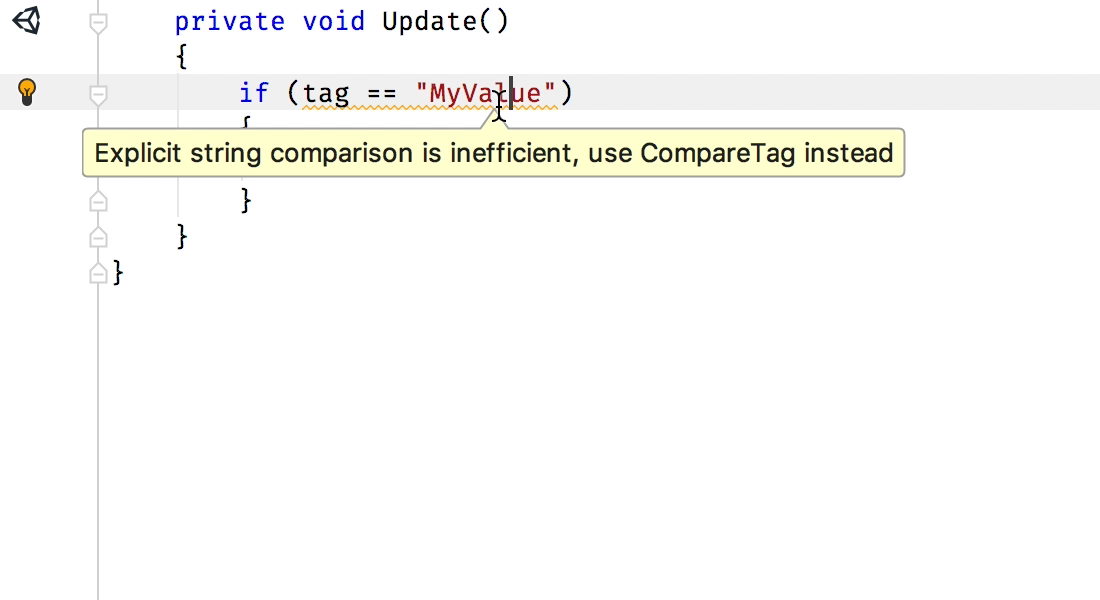Click fold end marker of Update method
Screen dimensions: 1100x600
coord(98,237)
